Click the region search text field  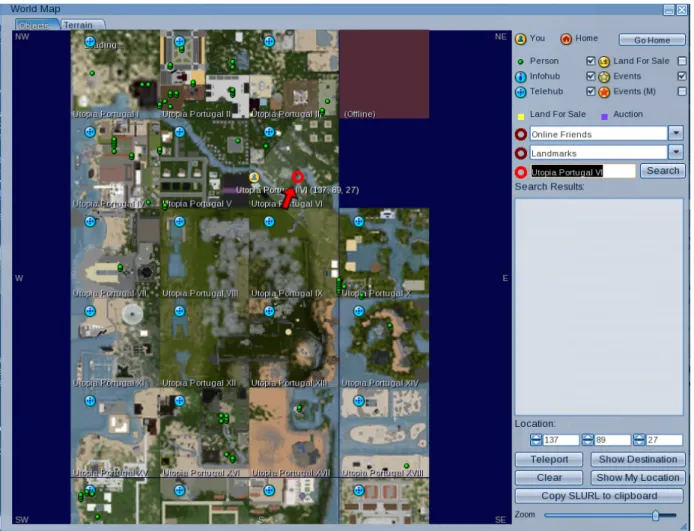583,172
